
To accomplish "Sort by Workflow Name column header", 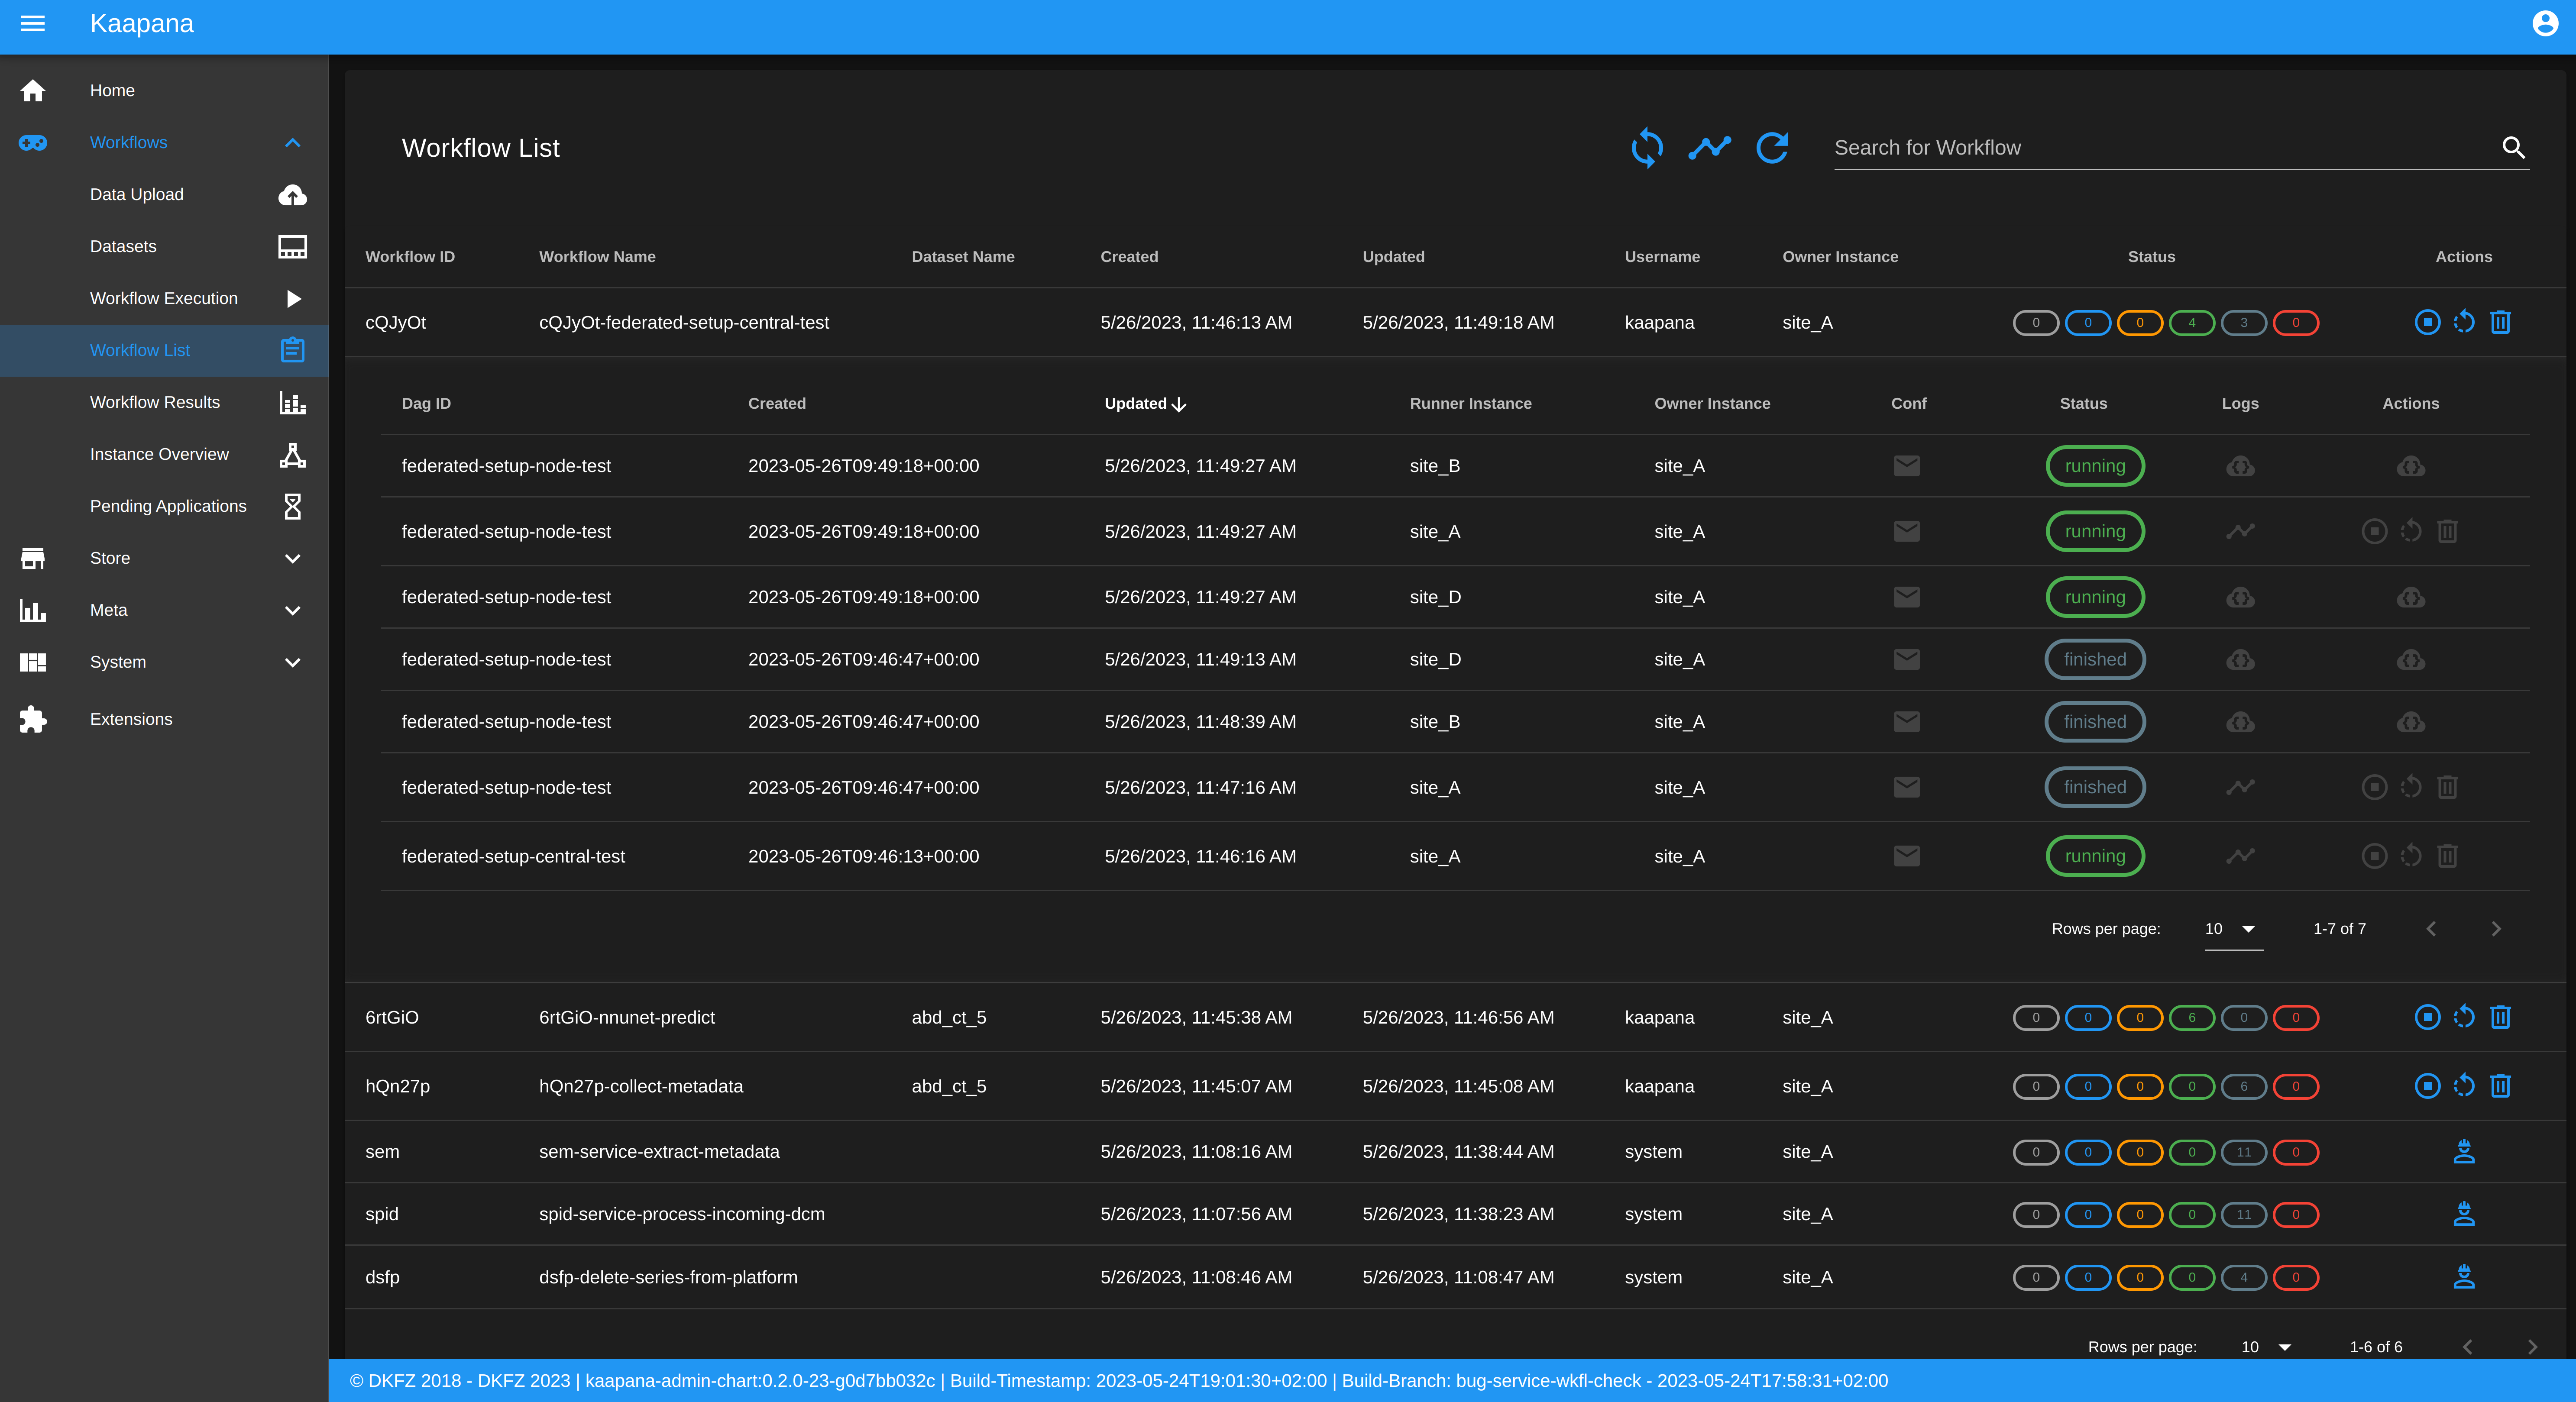I will click(x=597, y=257).
